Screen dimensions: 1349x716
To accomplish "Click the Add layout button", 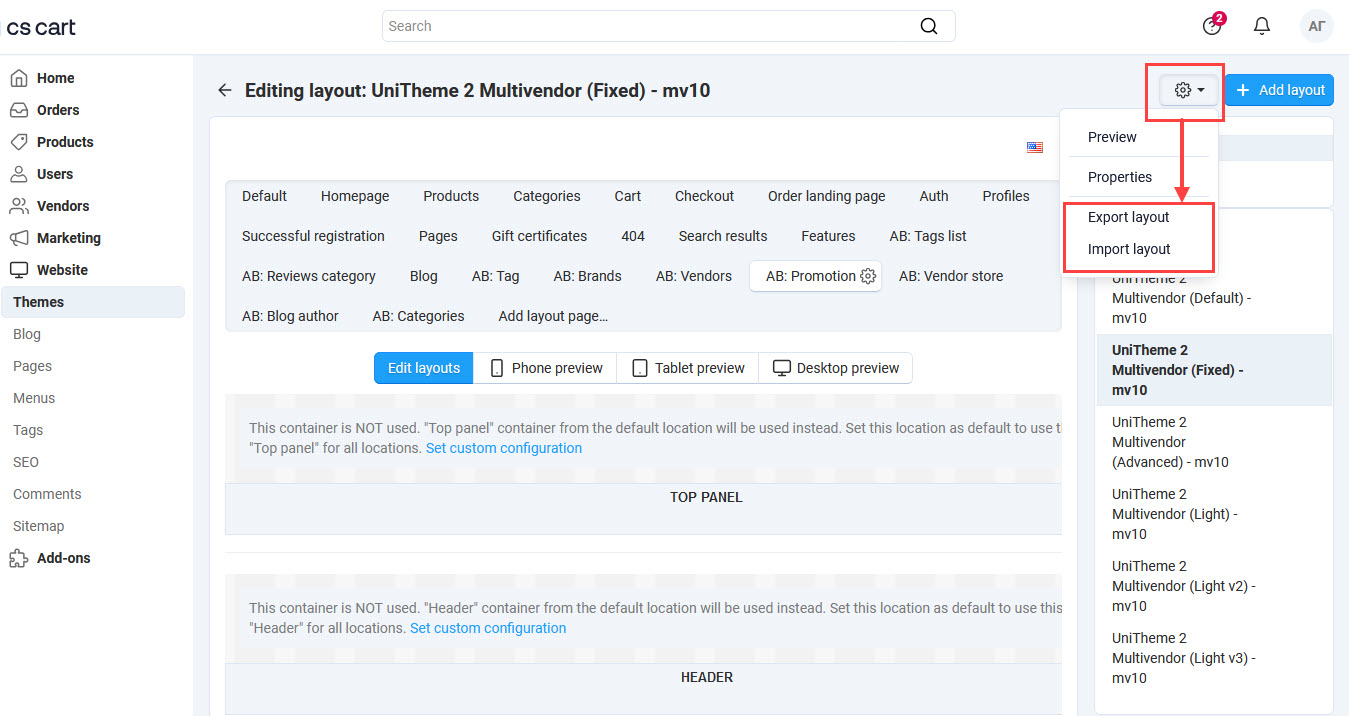I will [x=1279, y=89].
